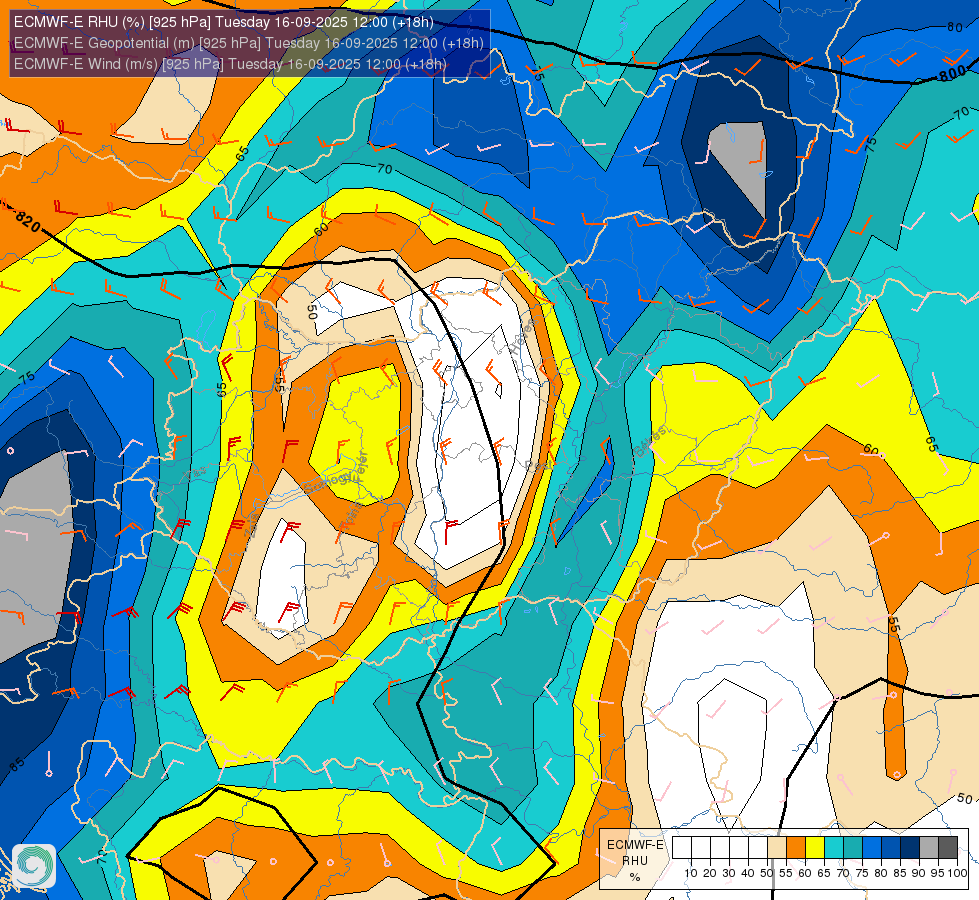
Task: Click the legend title ECMWF-E RHU %
Action: pos(635,860)
